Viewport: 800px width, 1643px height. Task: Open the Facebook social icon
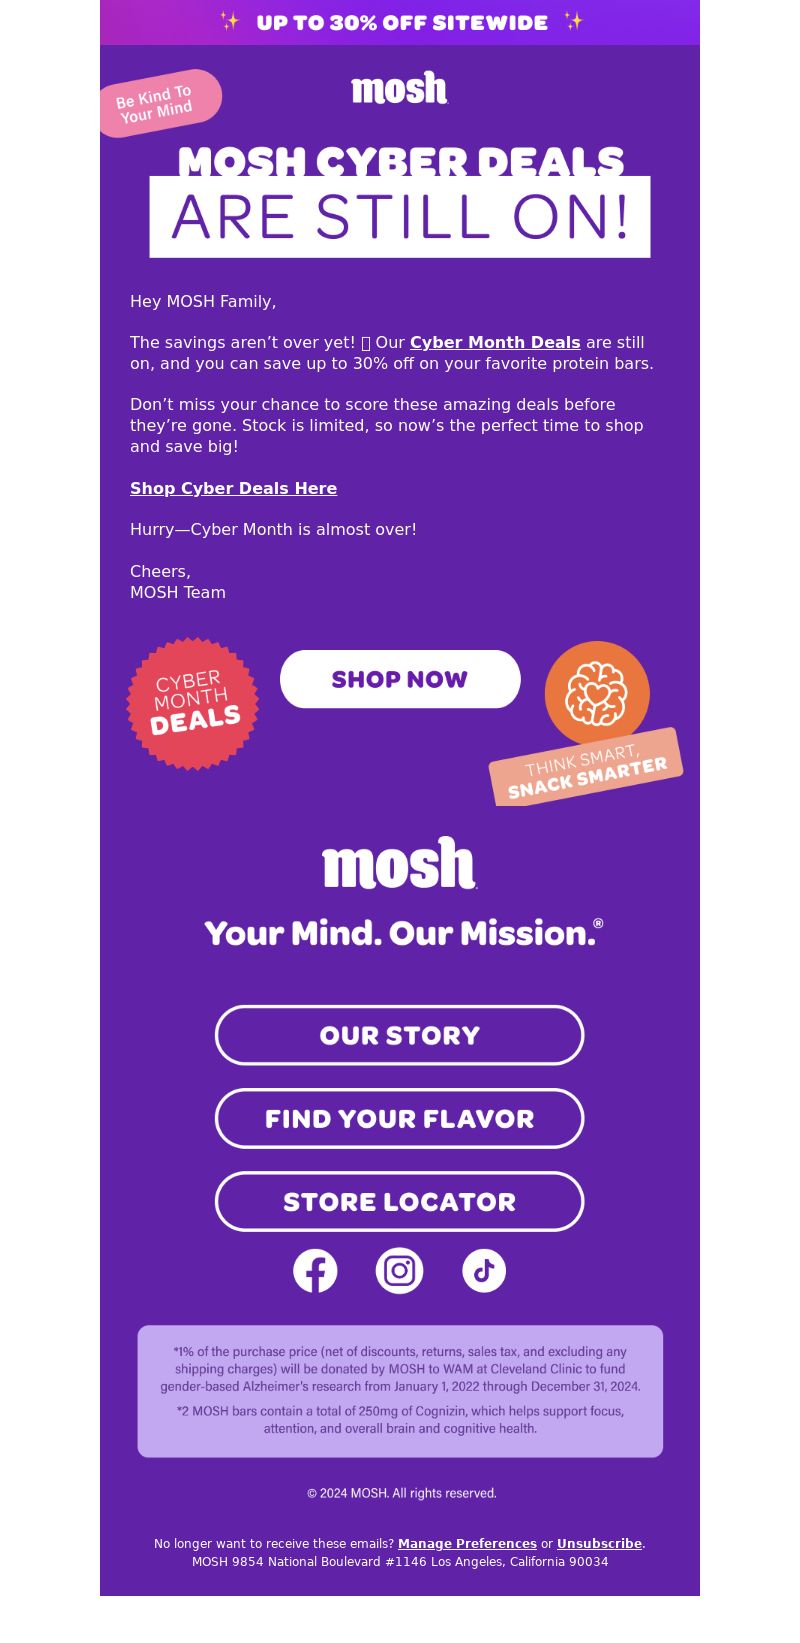tap(315, 1271)
